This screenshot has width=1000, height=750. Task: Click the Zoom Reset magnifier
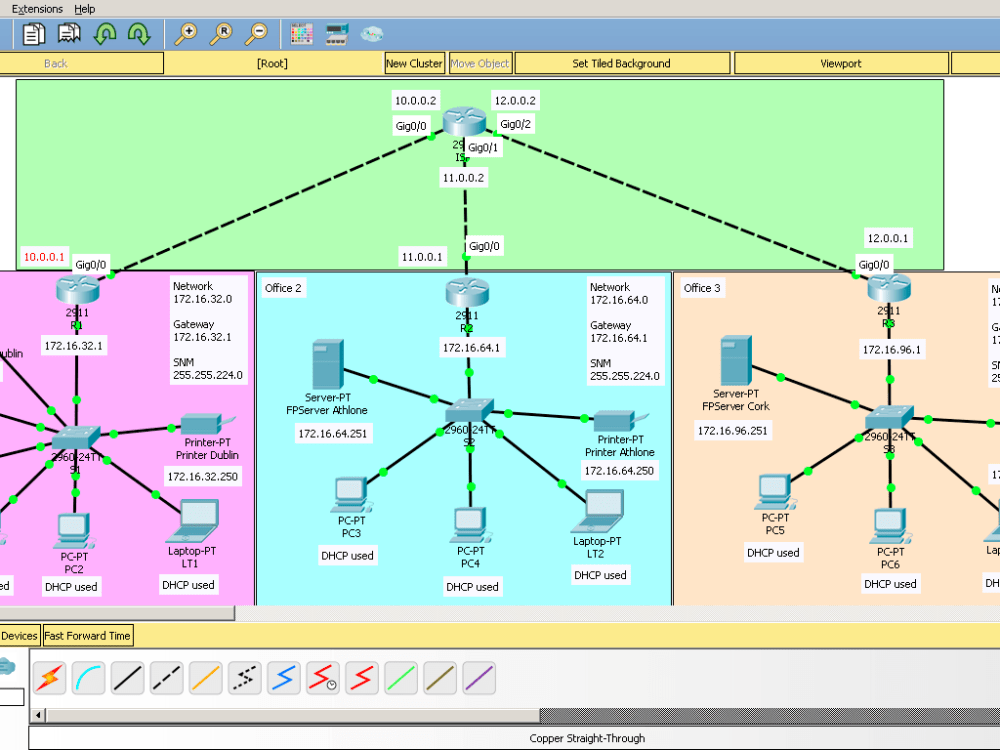tap(222, 33)
